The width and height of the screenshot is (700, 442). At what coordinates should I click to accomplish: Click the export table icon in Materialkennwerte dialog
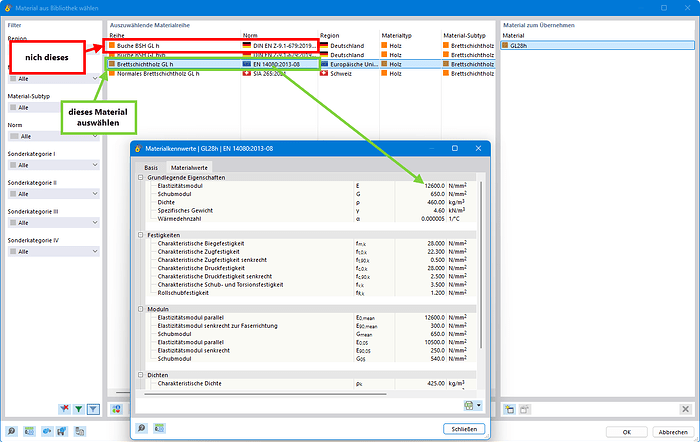(468, 405)
